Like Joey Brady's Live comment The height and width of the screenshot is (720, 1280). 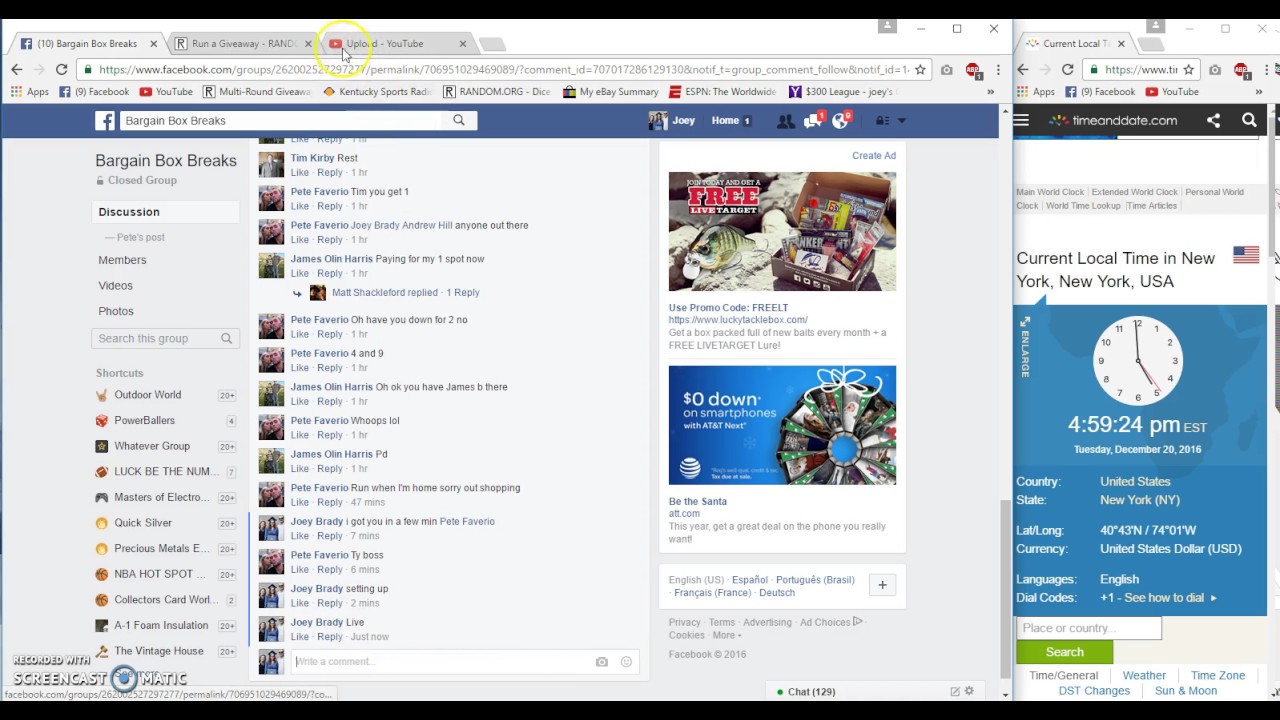coord(300,637)
